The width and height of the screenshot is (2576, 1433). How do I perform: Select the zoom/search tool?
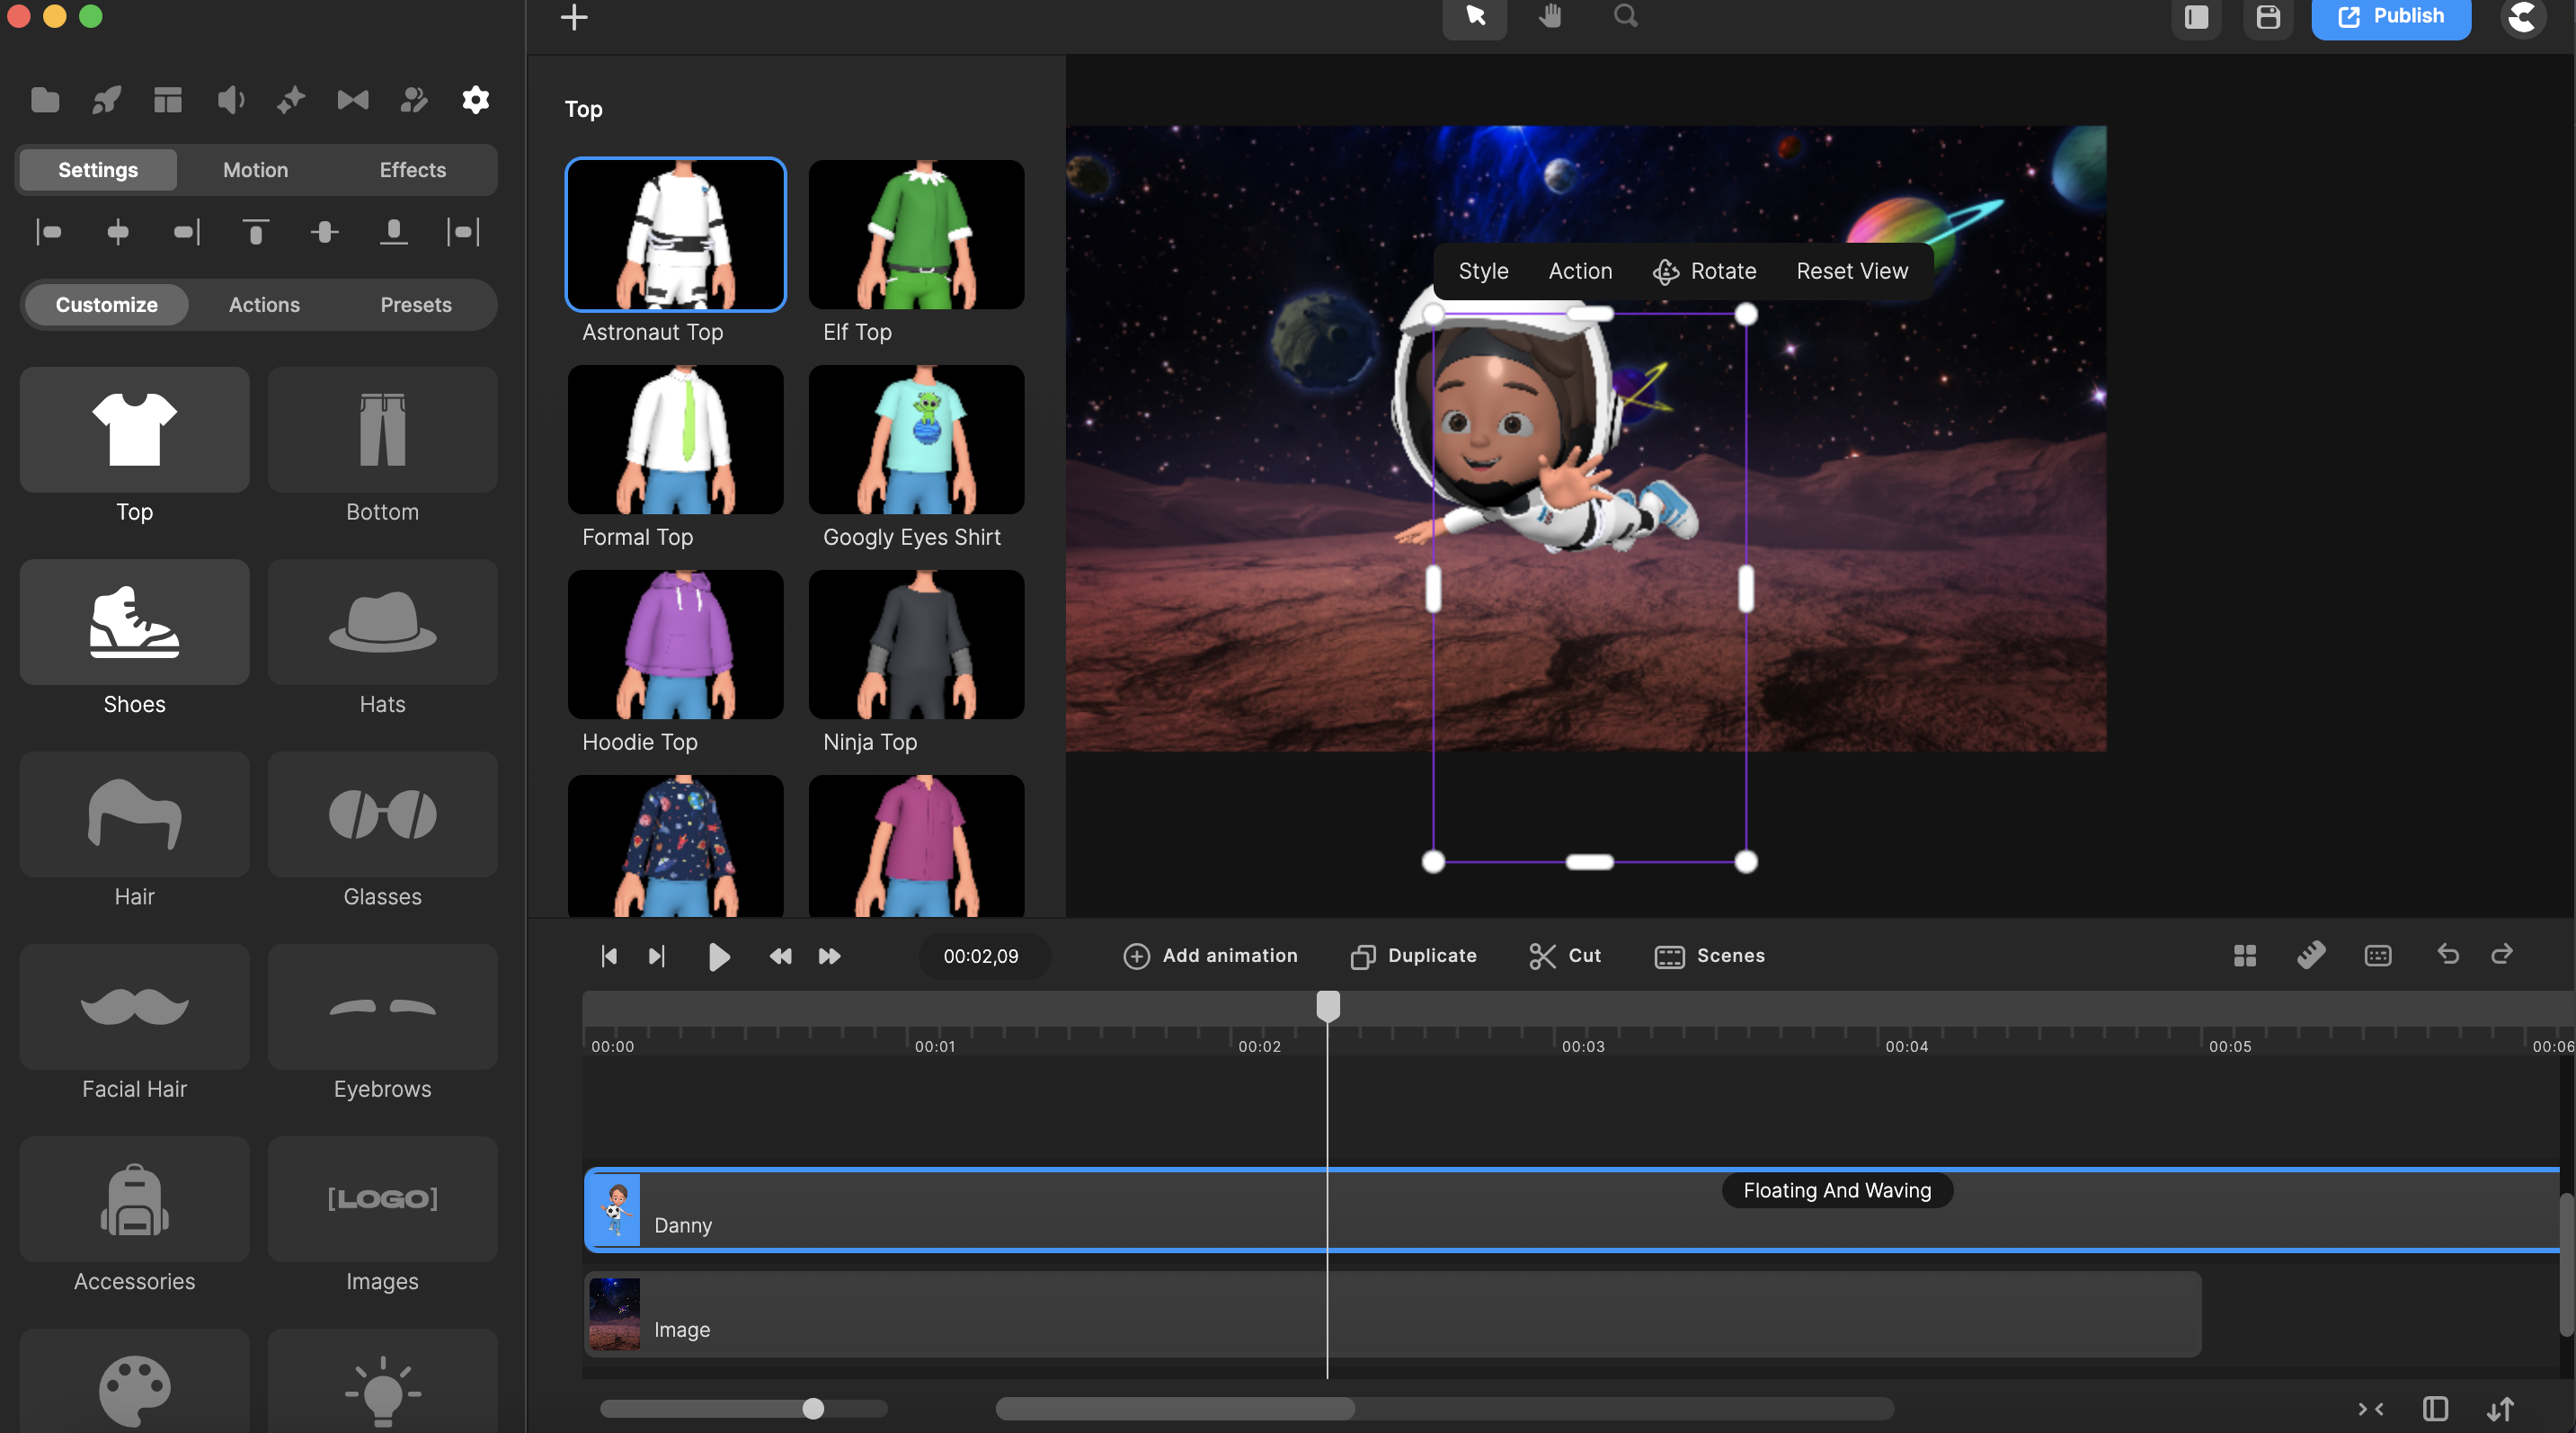(1623, 18)
